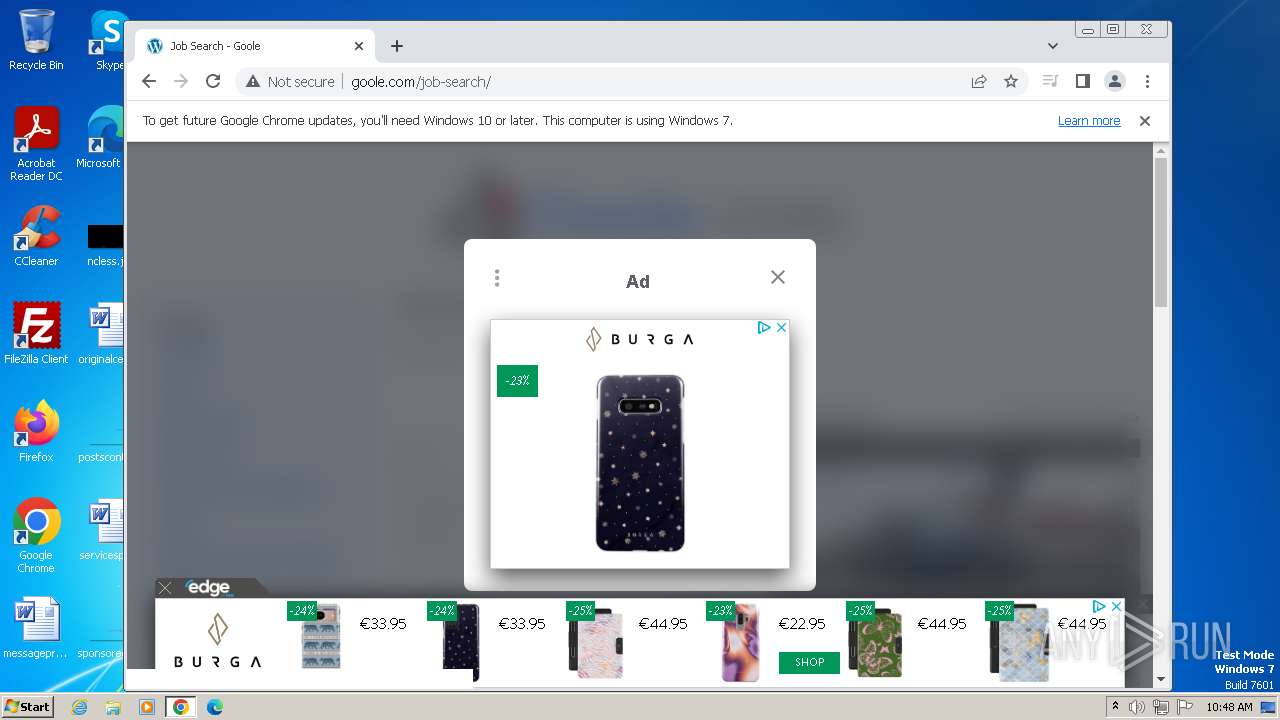Open the ad popup three-dot options
Viewport: 1280px width, 720px height.
(497, 278)
